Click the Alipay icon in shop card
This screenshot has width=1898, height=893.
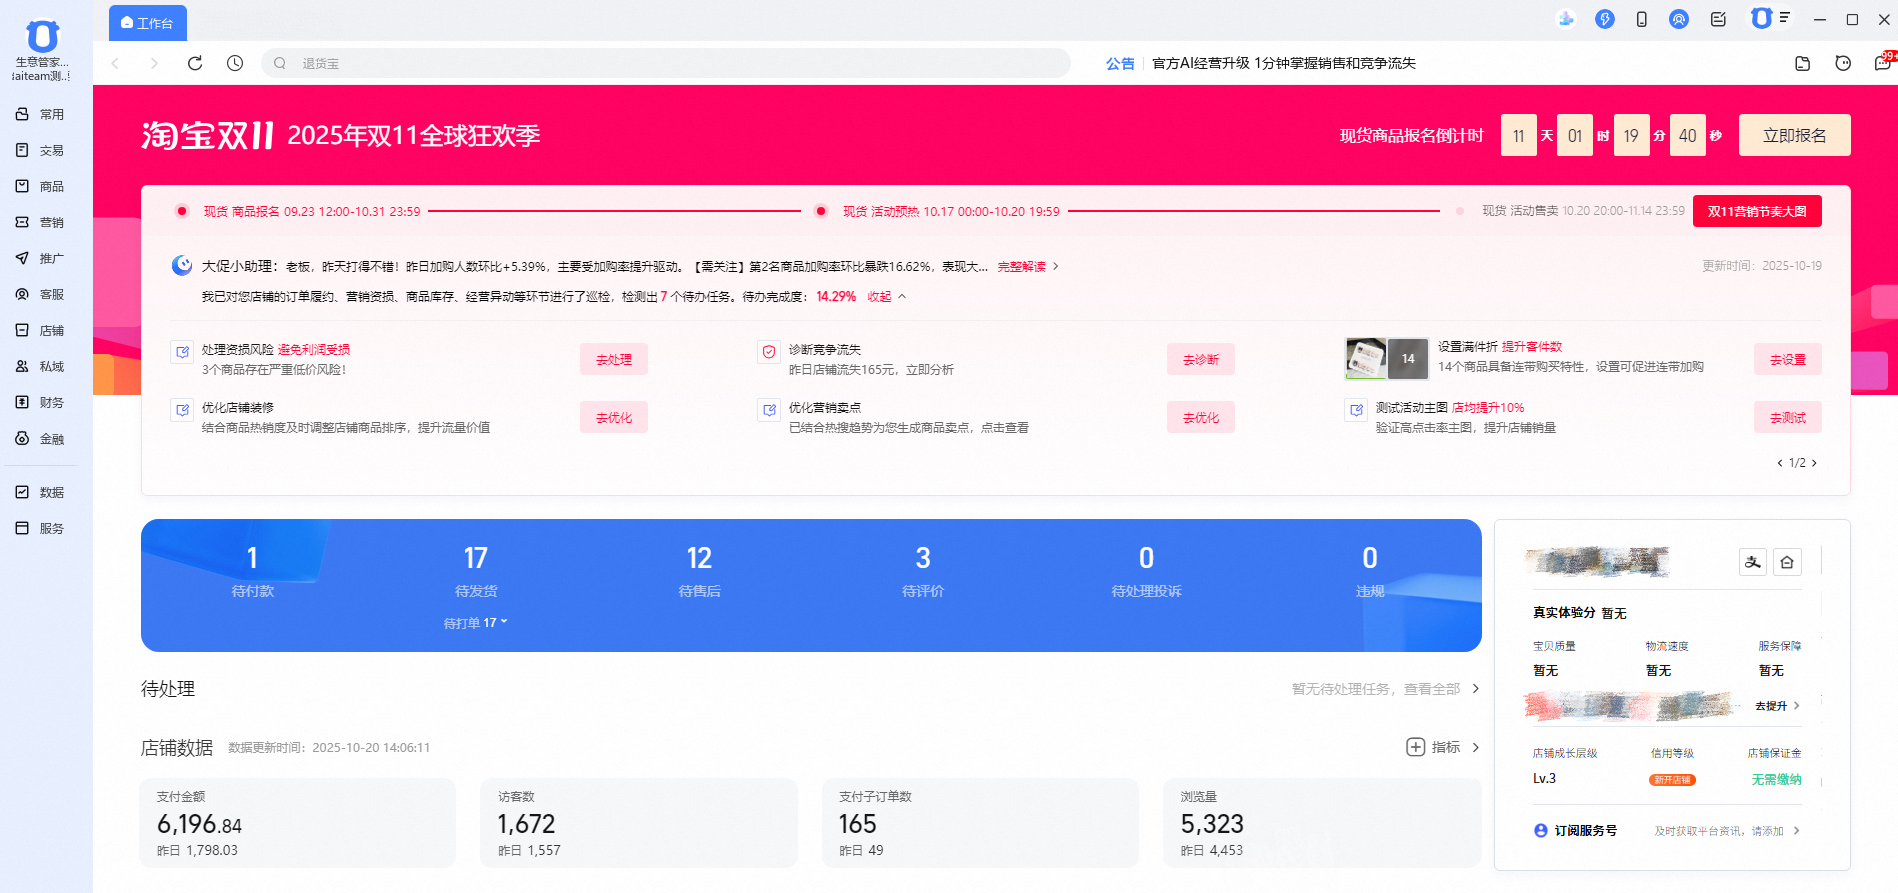point(1752,562)
